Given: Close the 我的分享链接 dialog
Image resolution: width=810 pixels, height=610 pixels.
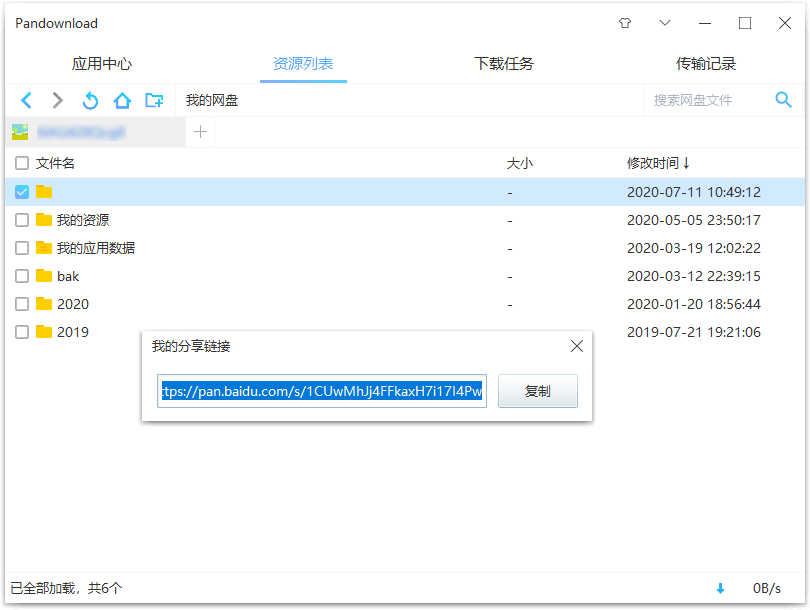Looking at the screenshot, I should 576,346.
